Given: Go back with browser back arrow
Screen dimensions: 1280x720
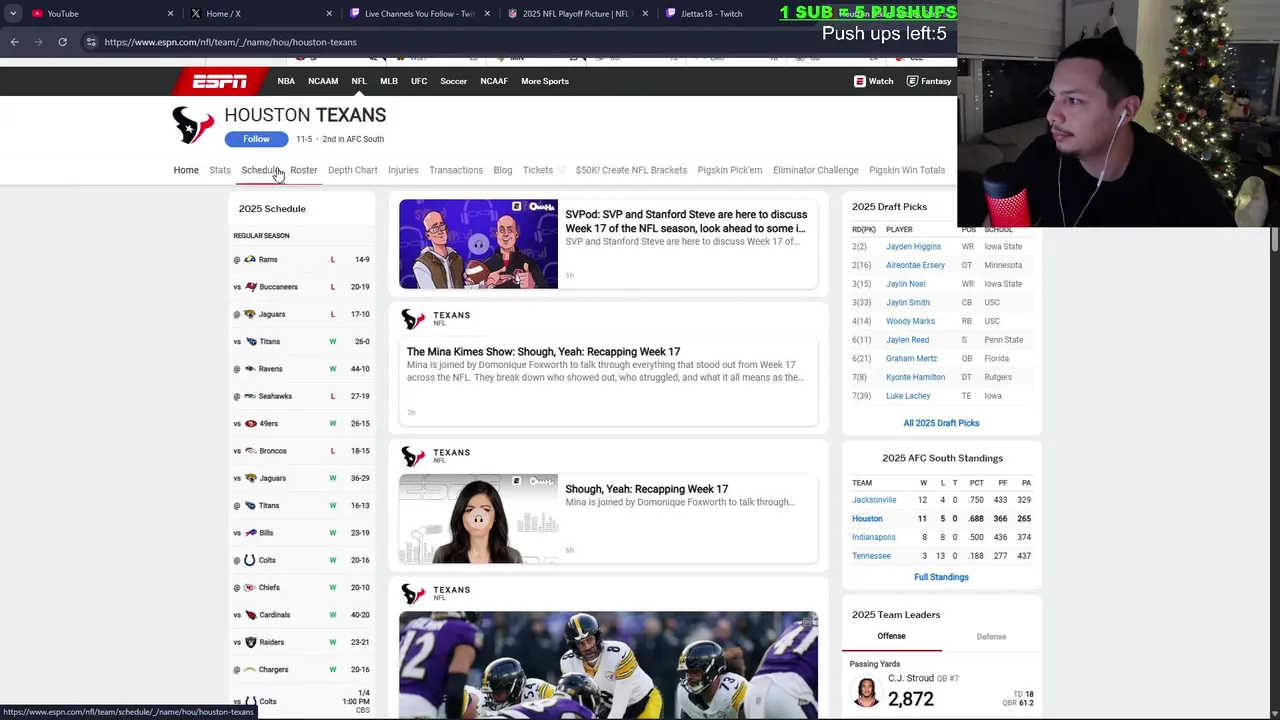Looking at the screenshot, I should (x=15, y=42).
